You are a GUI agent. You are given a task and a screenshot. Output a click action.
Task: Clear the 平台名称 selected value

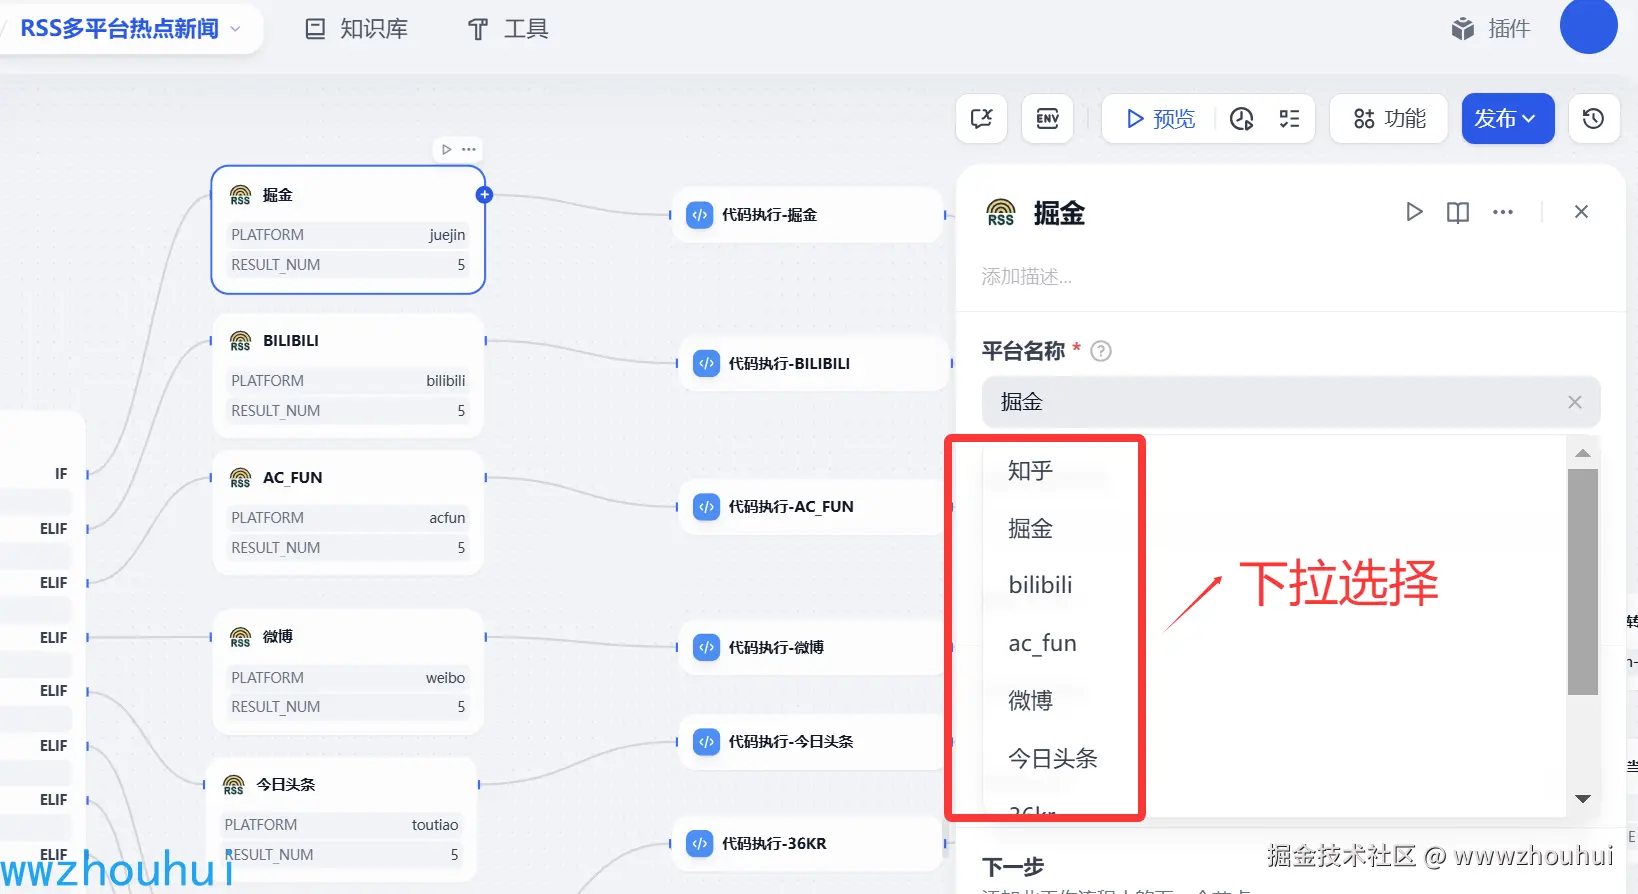(1575, 402)
